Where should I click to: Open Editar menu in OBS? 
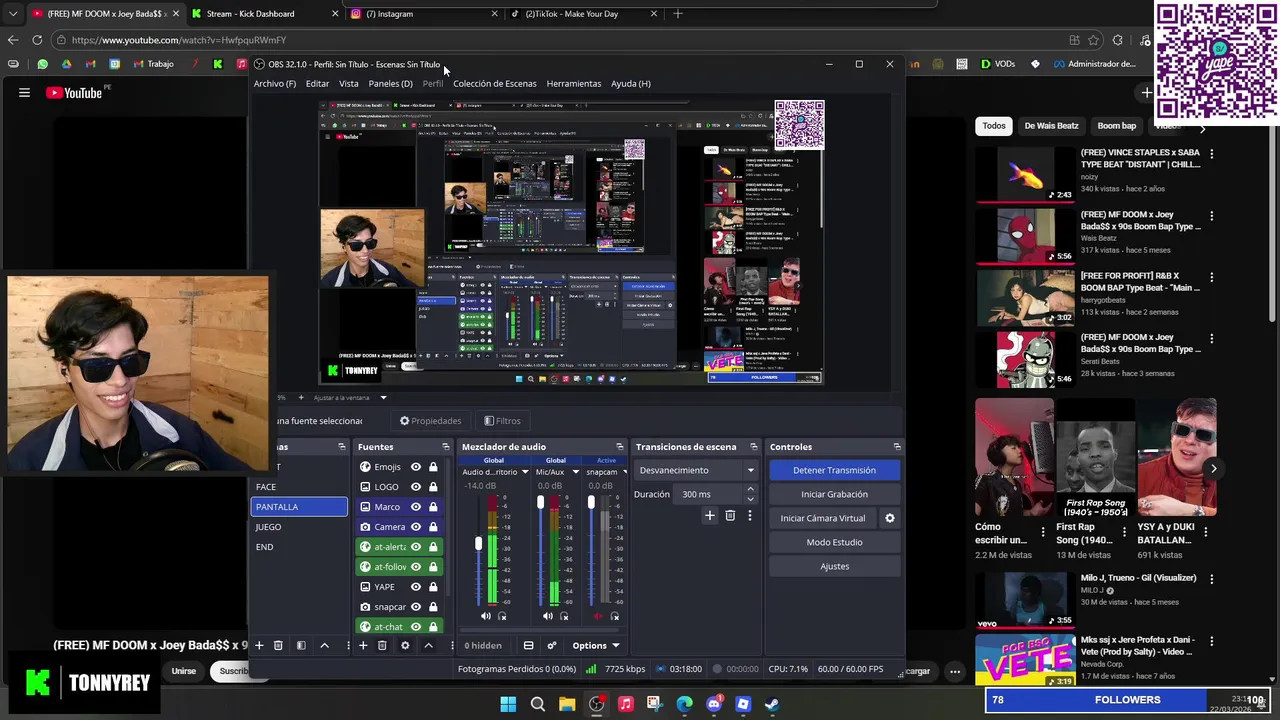317,84
